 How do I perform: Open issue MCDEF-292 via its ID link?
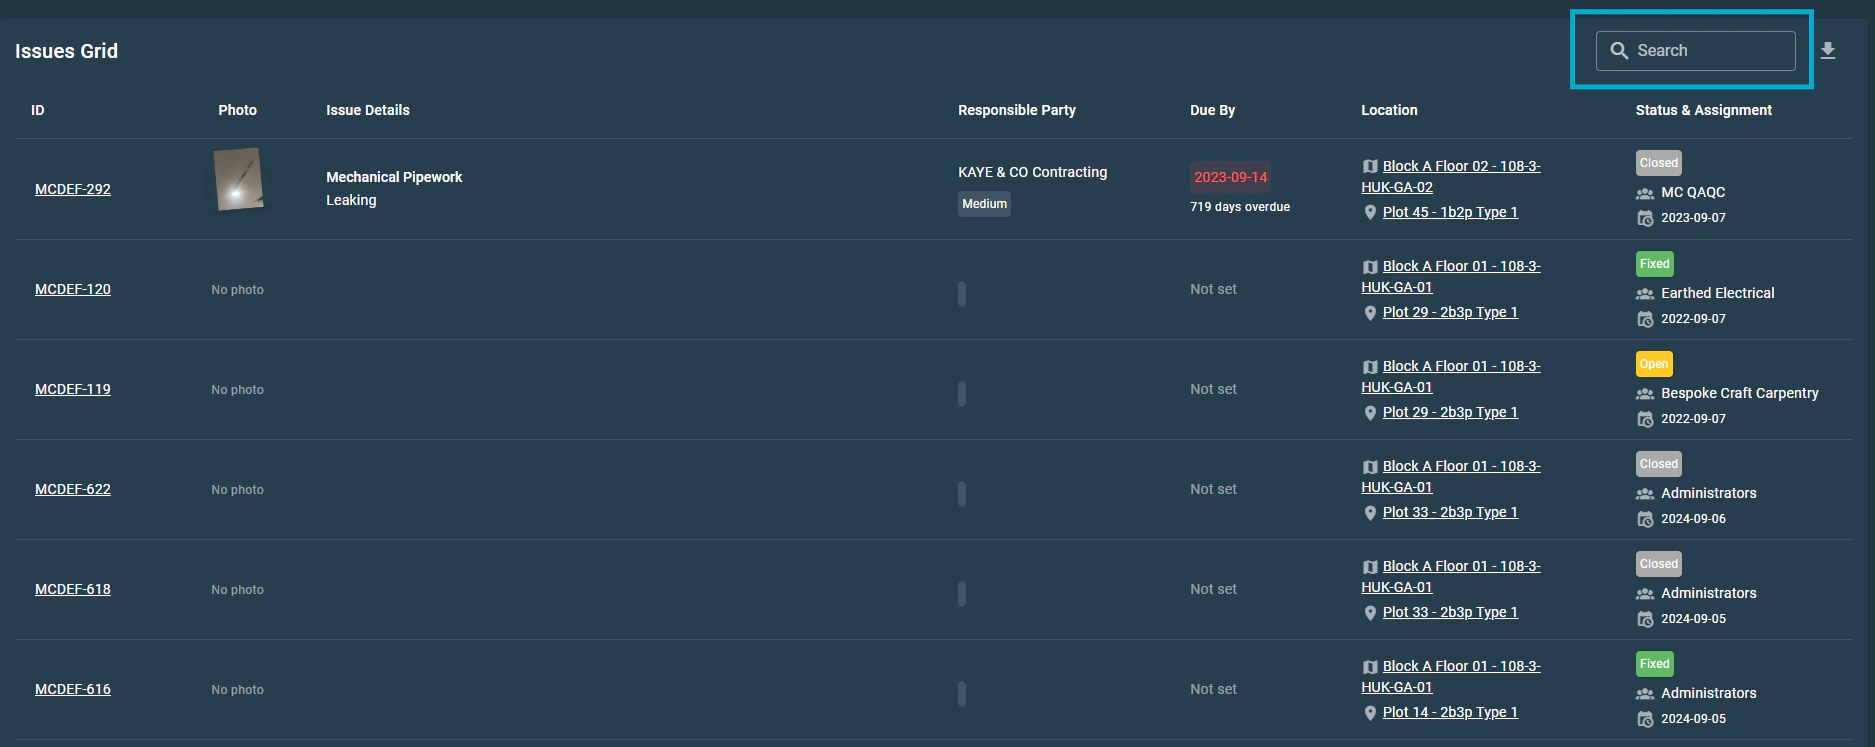pos(73,189)
